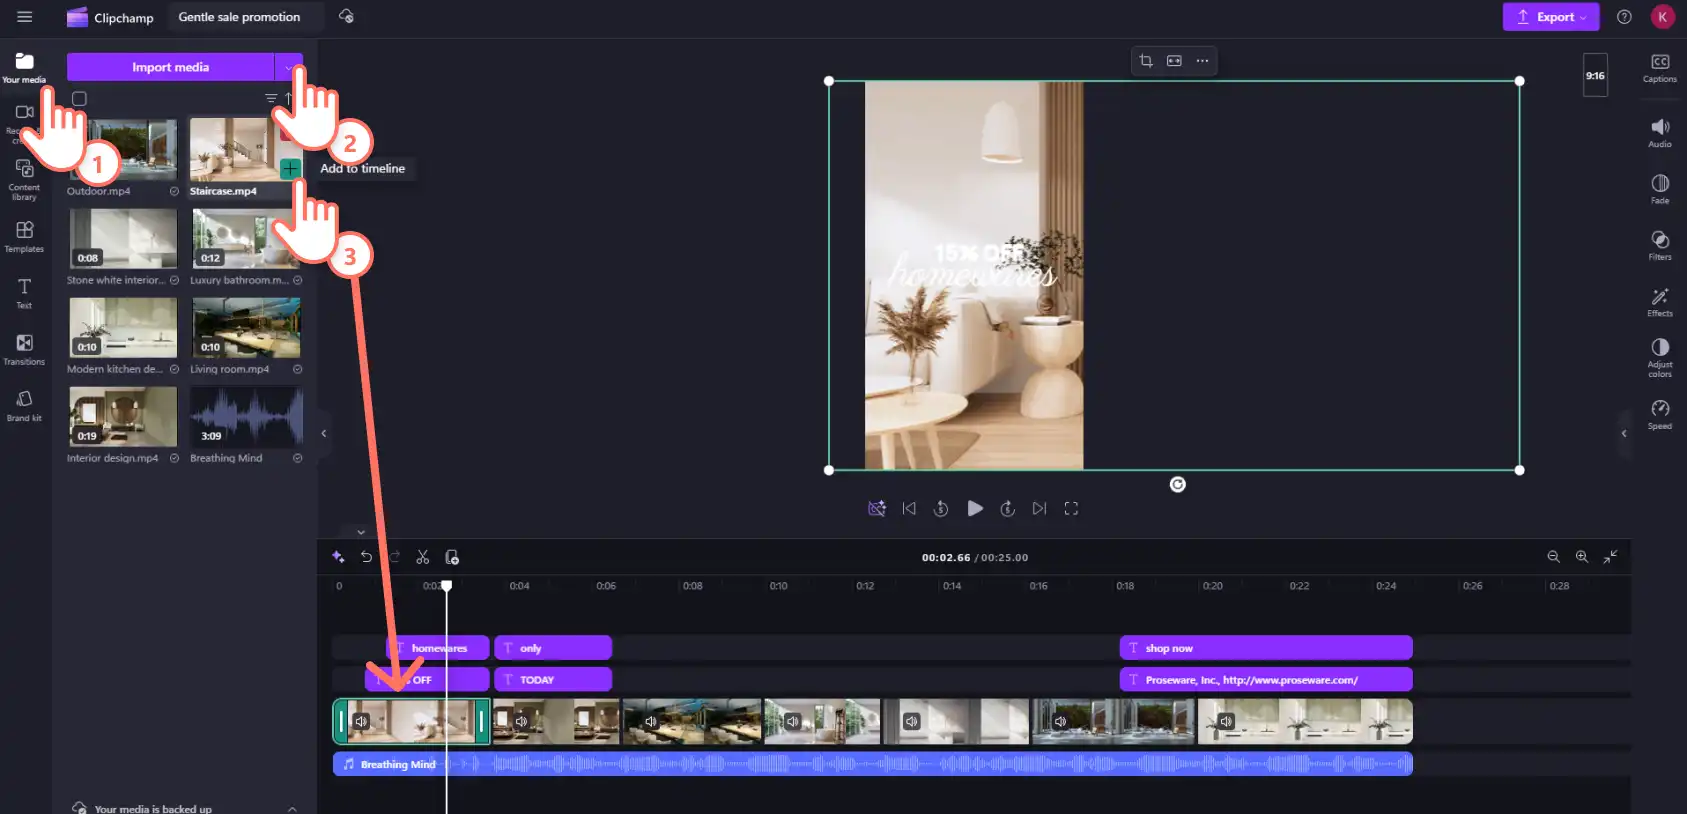Toggle AI background removal icon in playback bar
This screenshot has width=1687, height=814.
point(877,508)
